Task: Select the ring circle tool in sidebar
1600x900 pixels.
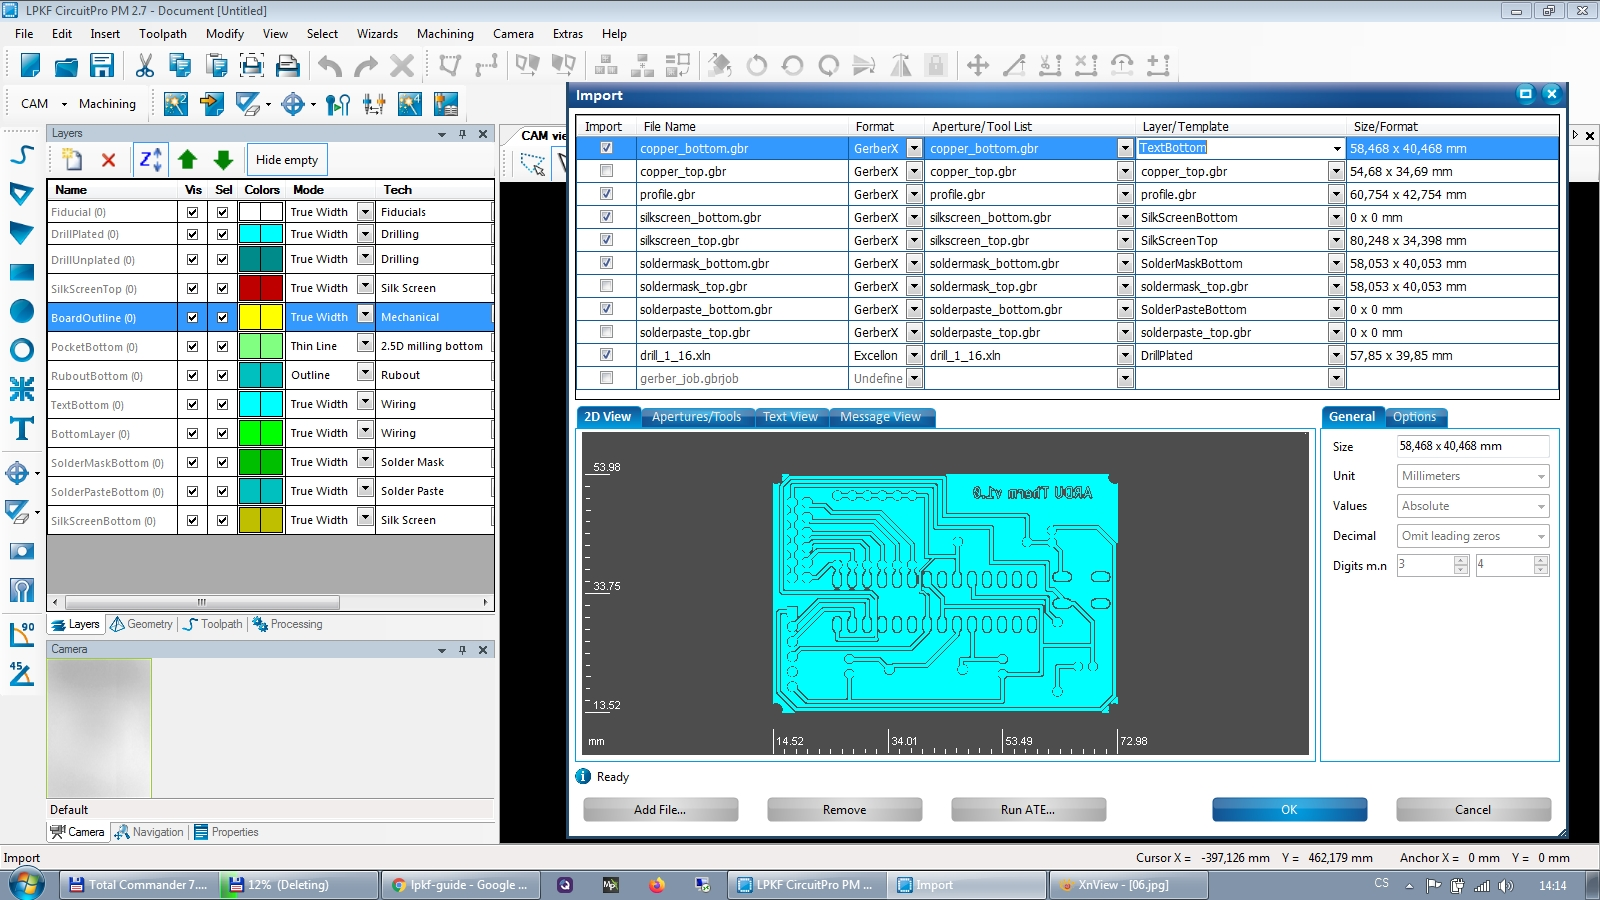Action: (22, 350)
